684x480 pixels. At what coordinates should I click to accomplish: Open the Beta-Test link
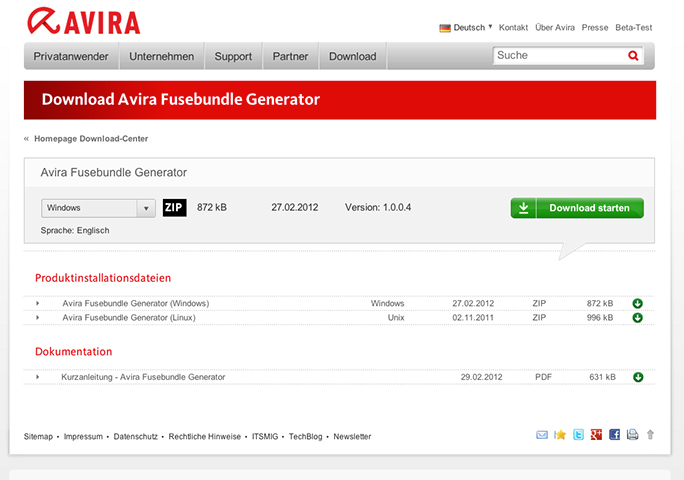click(x=634, y=27)
